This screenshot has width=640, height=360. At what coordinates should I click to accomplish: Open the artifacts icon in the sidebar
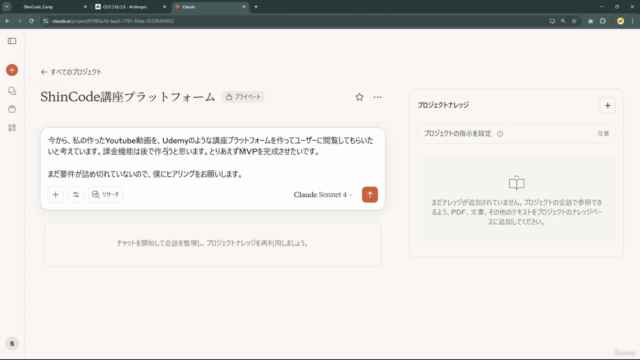pos(12,128)
